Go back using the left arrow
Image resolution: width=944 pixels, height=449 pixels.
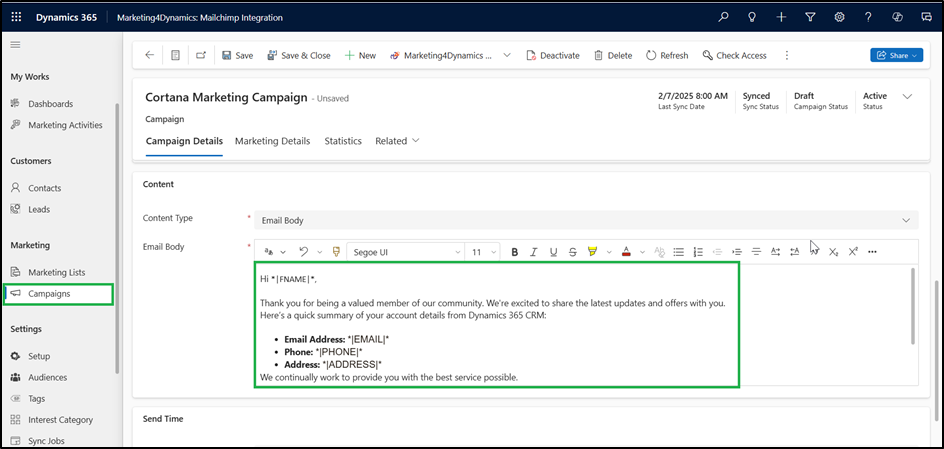[x=149, y=55]
